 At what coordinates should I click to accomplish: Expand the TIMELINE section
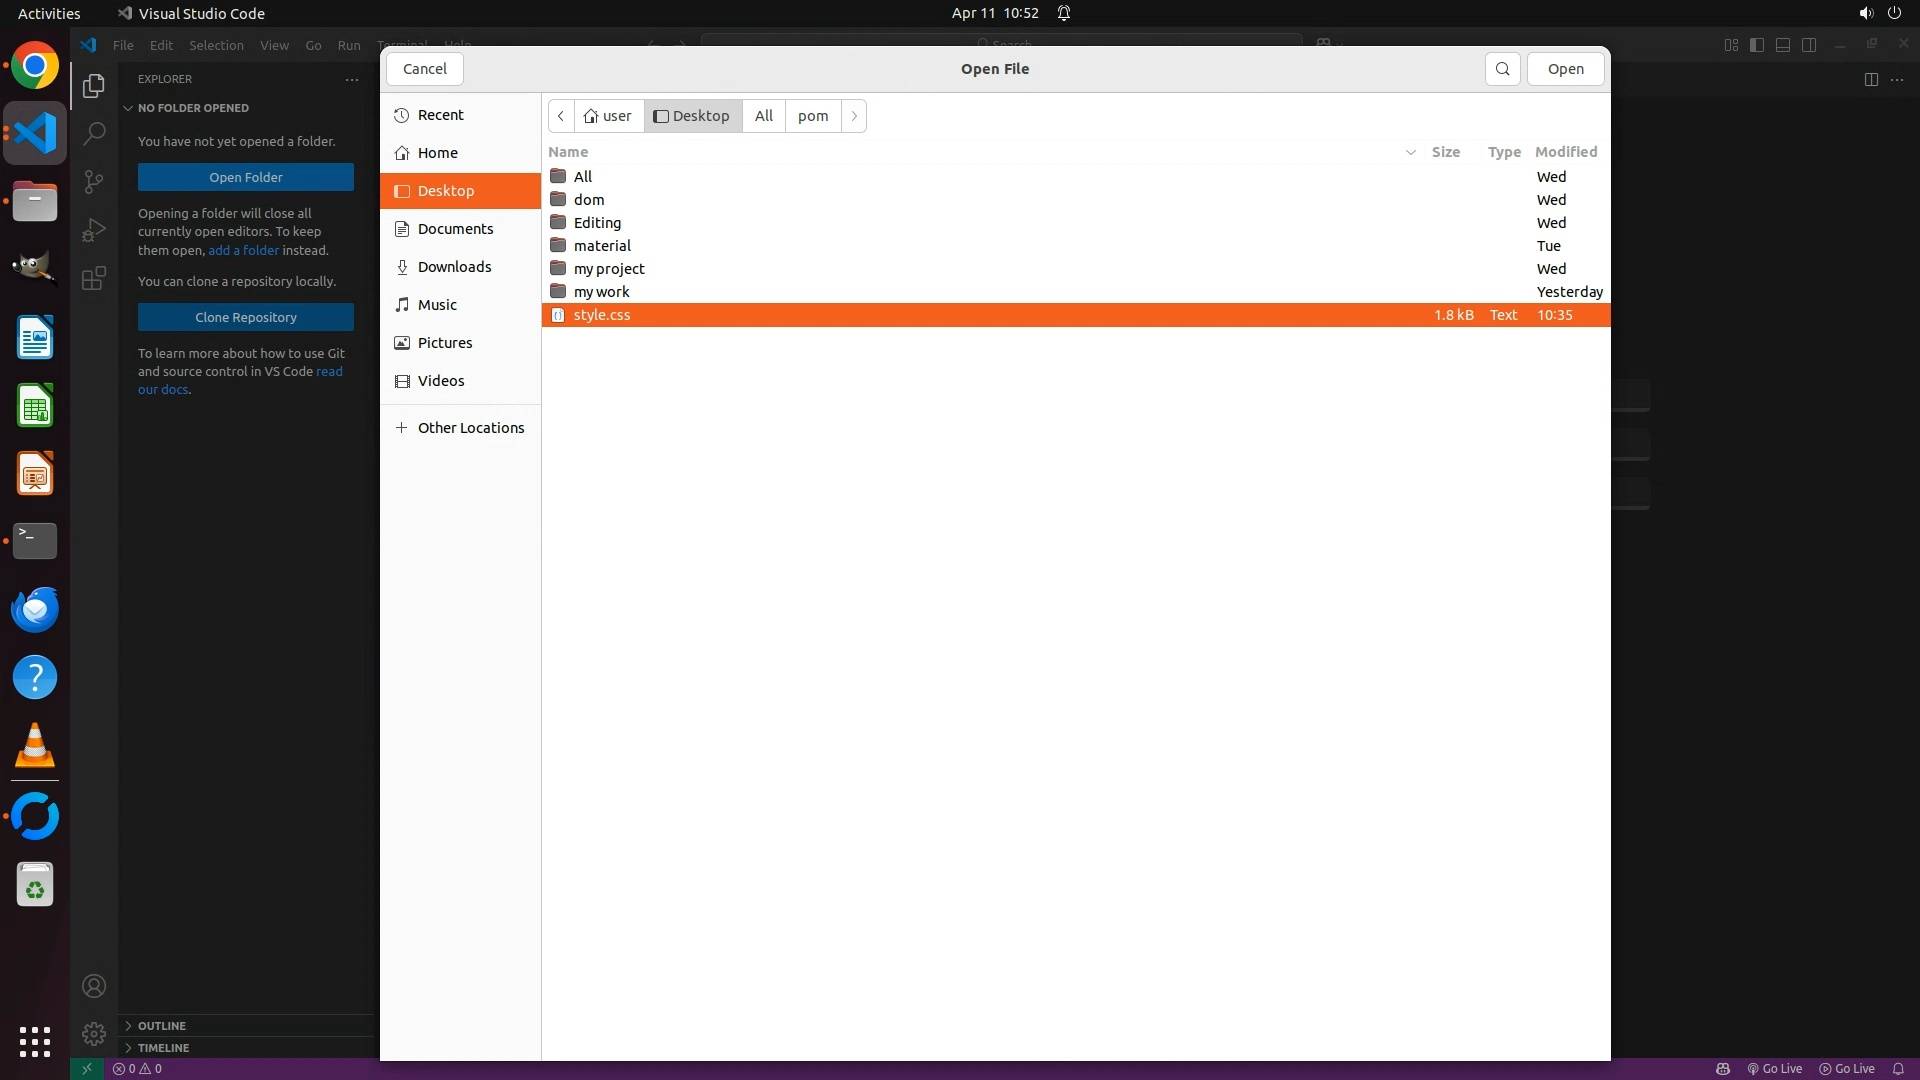pyautogui.click(x=163, y=1048)
